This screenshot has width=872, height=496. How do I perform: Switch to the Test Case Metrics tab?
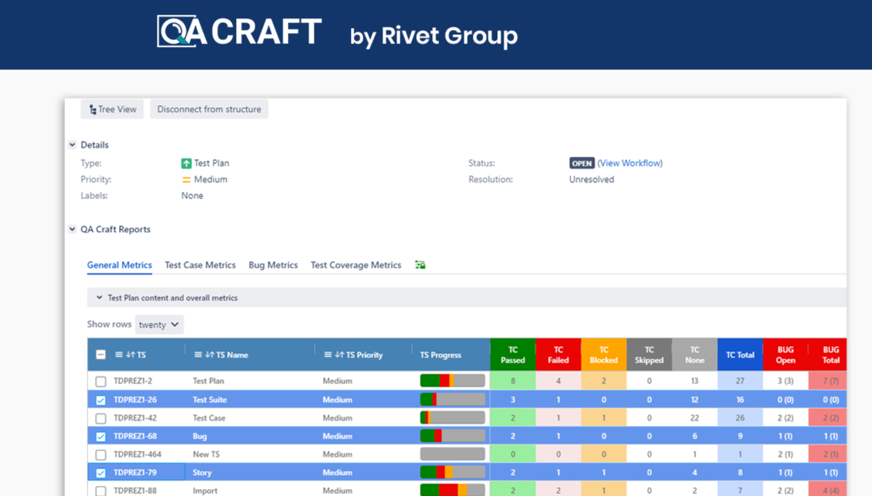200,265
